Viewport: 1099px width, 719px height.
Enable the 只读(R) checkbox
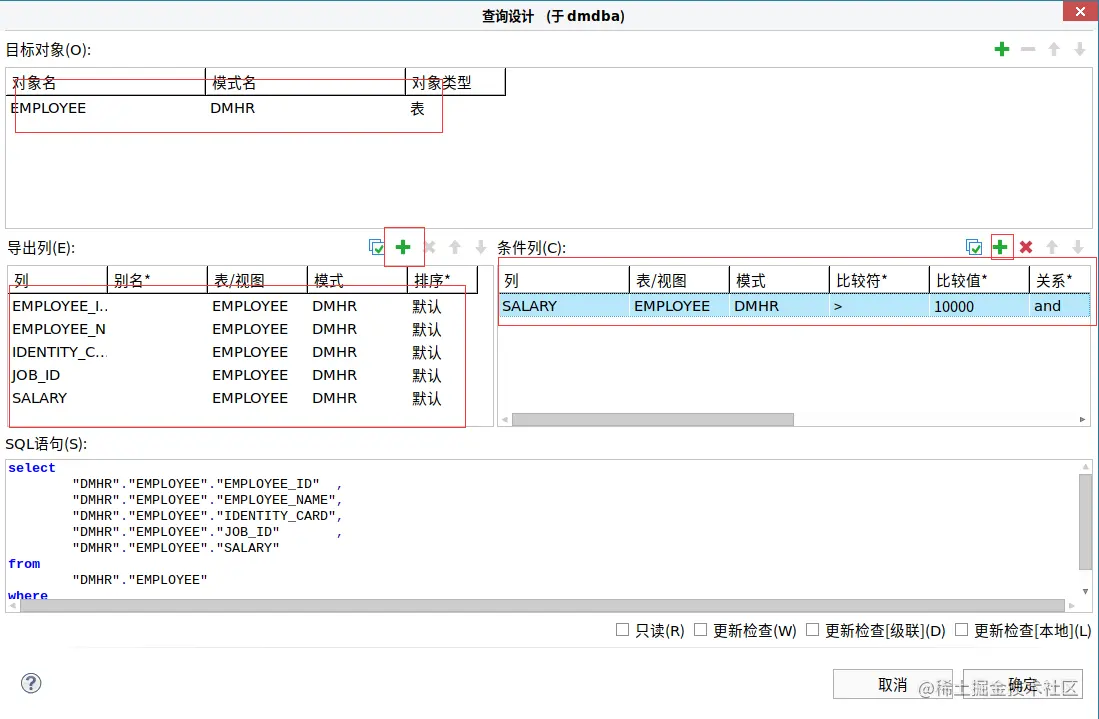point(622,630)
